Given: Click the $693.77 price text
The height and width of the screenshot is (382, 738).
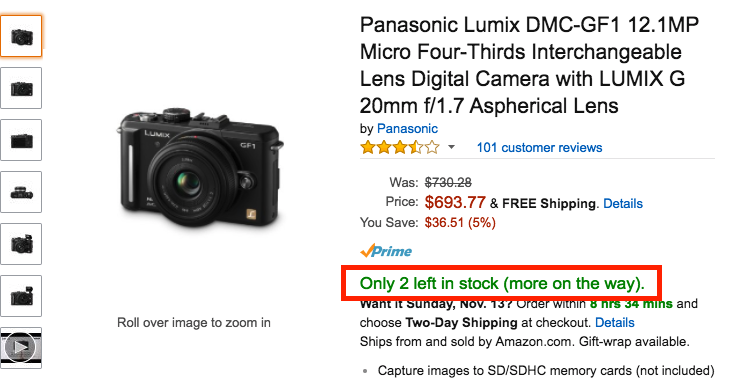Looking at the screenshot, I should [455, 202].
